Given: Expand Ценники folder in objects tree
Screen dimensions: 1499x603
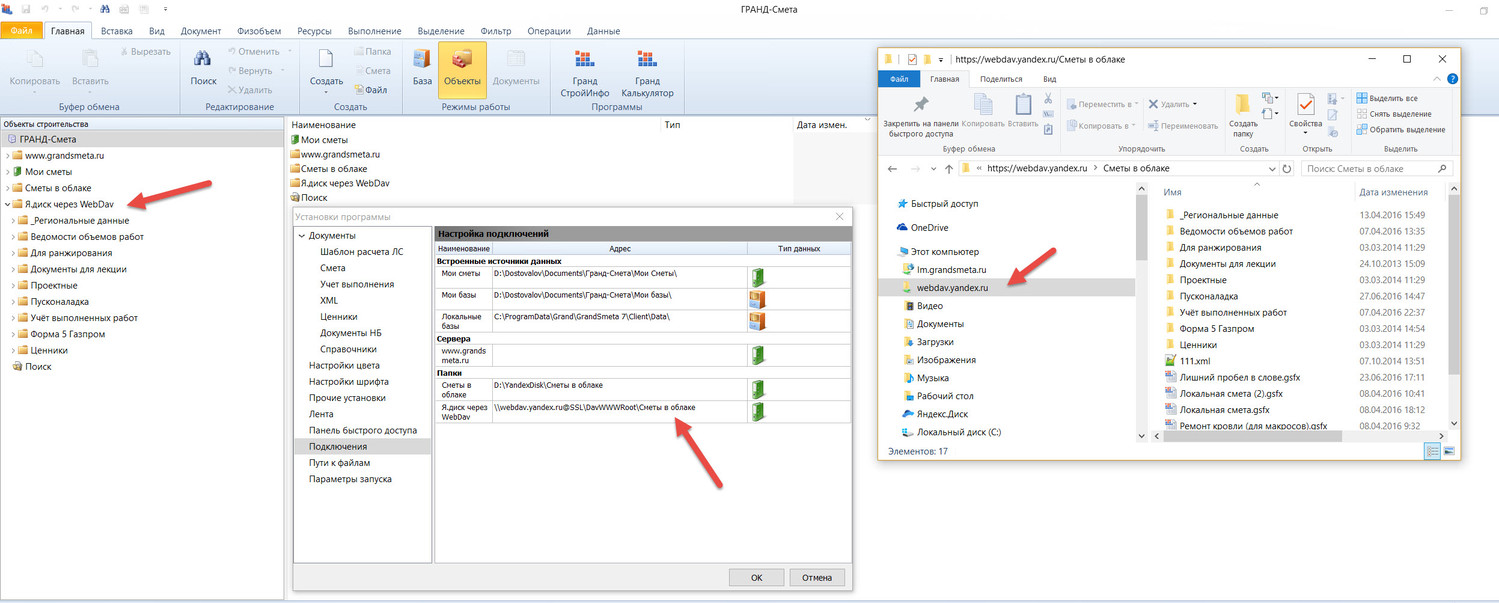Looking at the screenshot, I should [x=13, y=350].
